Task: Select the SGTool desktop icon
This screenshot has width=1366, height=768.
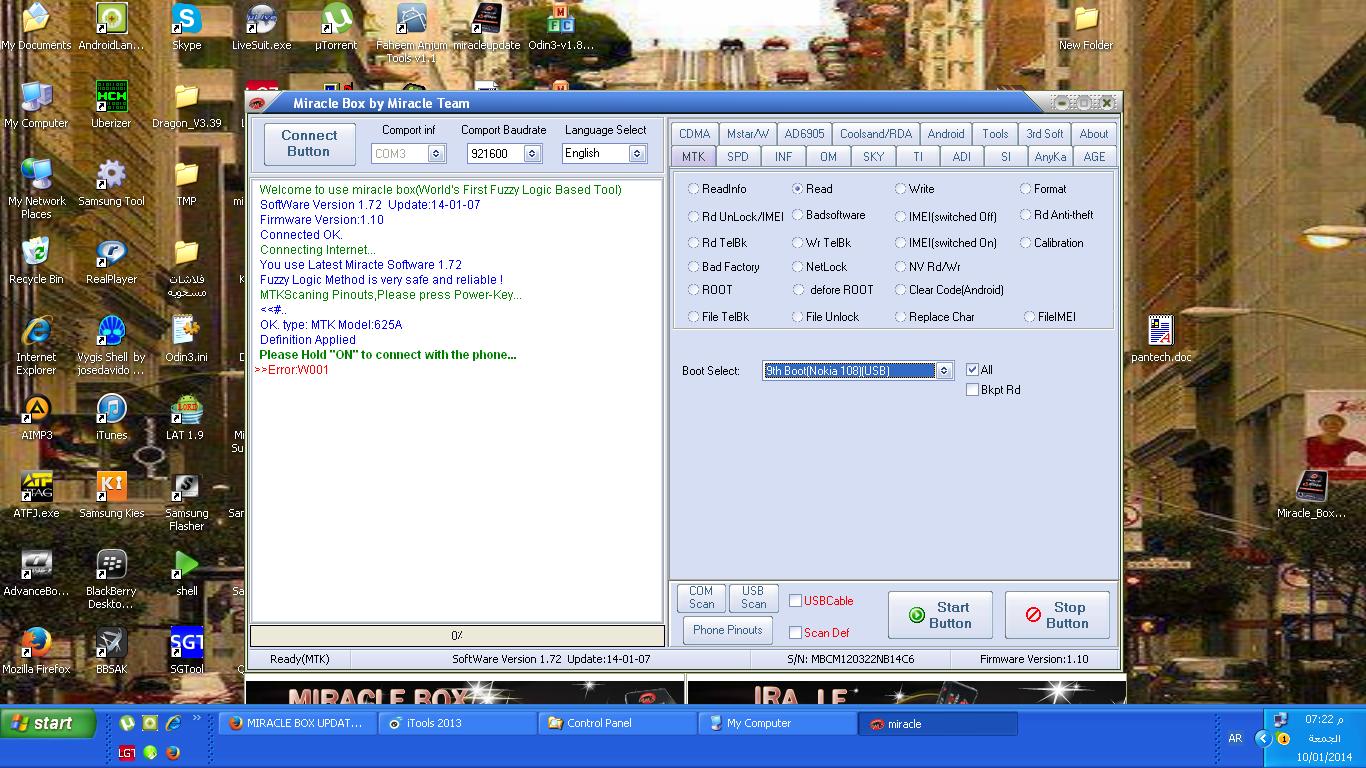Action: pos(186,651)
